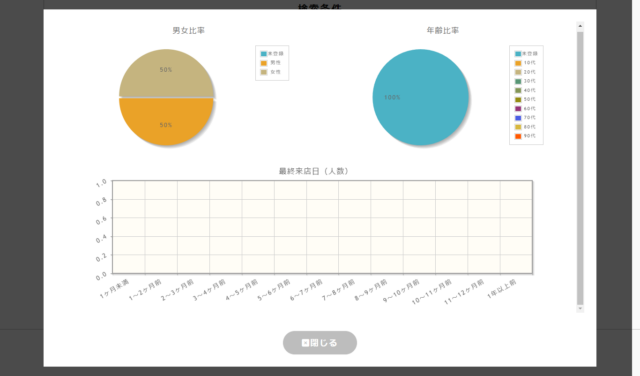
Task: Click the 未登録 swatch in gender legend
Action: [264, 54]
